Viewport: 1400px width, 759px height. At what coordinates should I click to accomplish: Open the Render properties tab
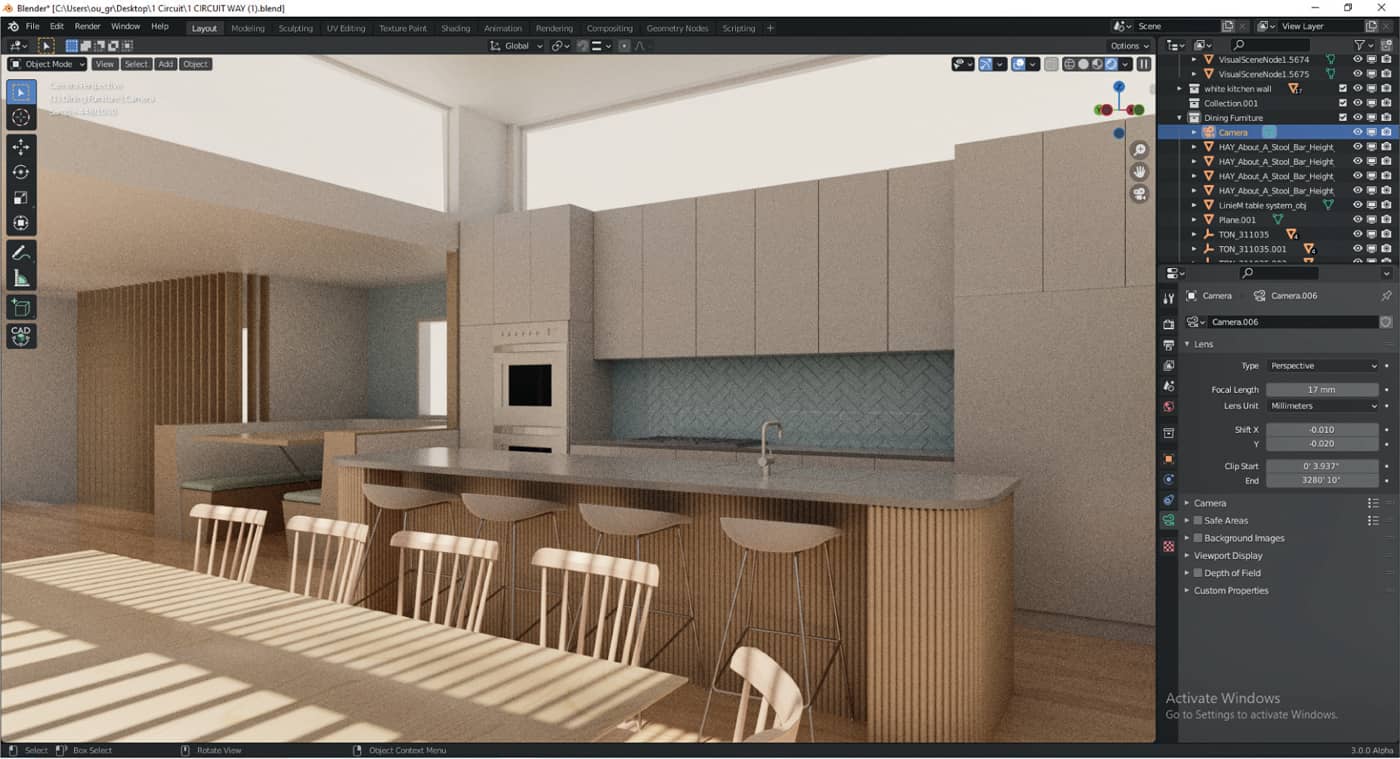[1168, 324]
